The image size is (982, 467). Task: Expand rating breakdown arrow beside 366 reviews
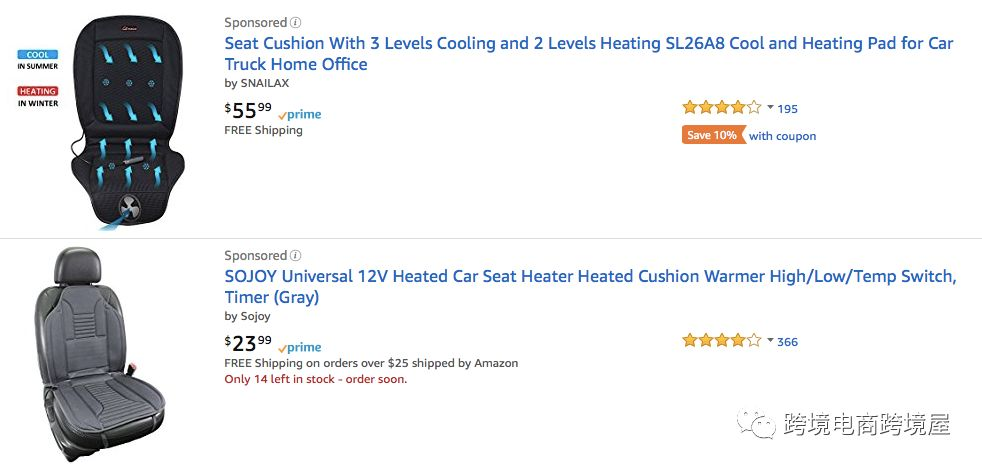click(770, 341)
